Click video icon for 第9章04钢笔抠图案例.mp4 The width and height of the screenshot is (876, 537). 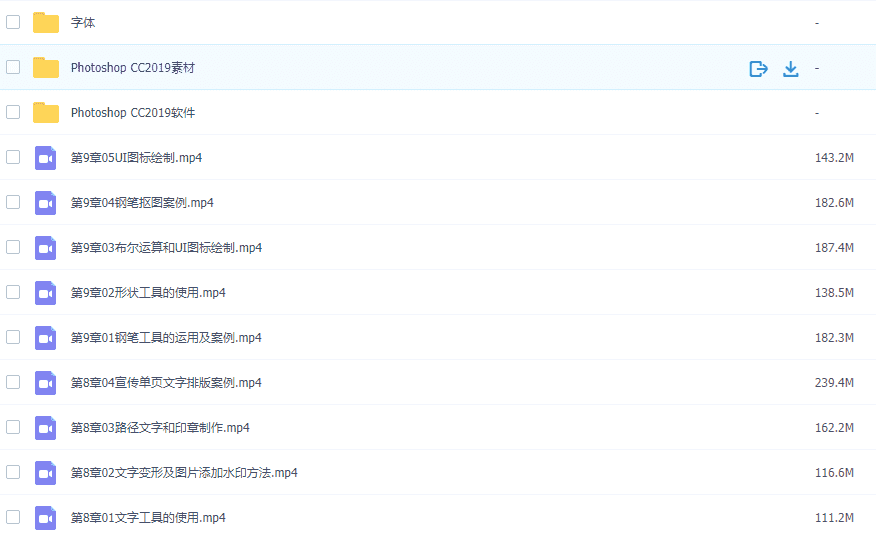click(46, 203)
